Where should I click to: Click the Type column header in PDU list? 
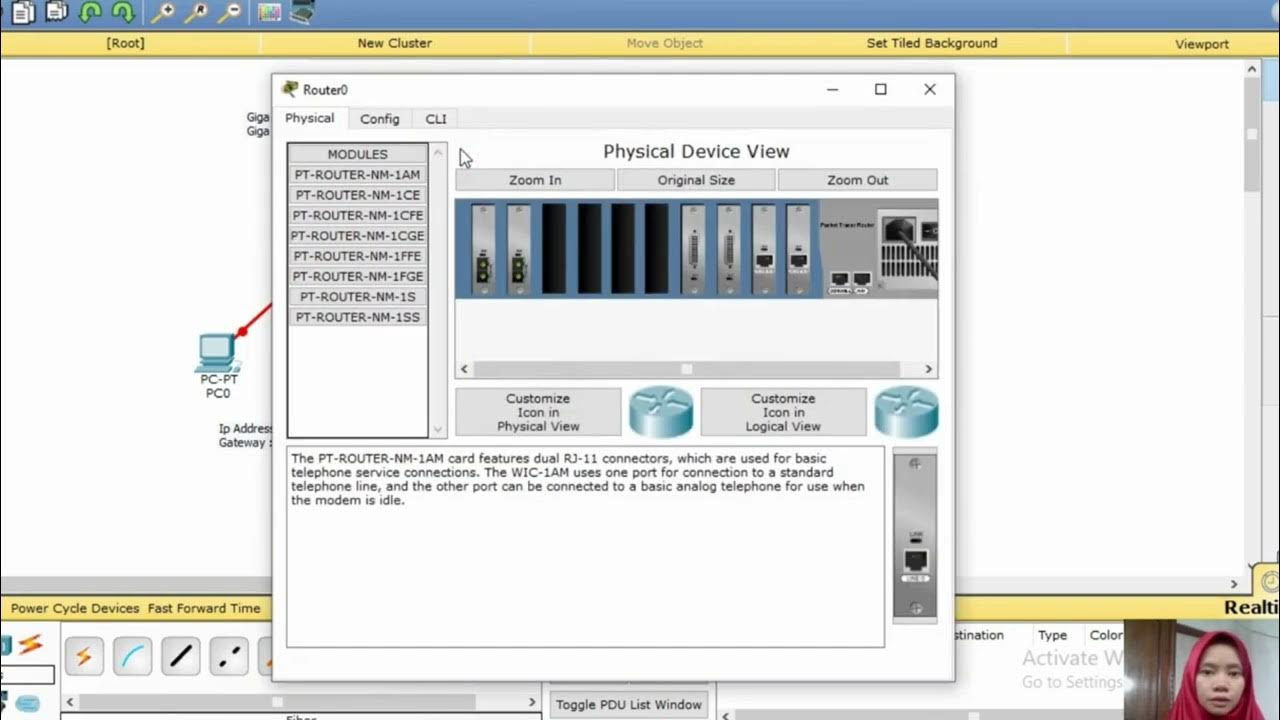click(1052, 635)
